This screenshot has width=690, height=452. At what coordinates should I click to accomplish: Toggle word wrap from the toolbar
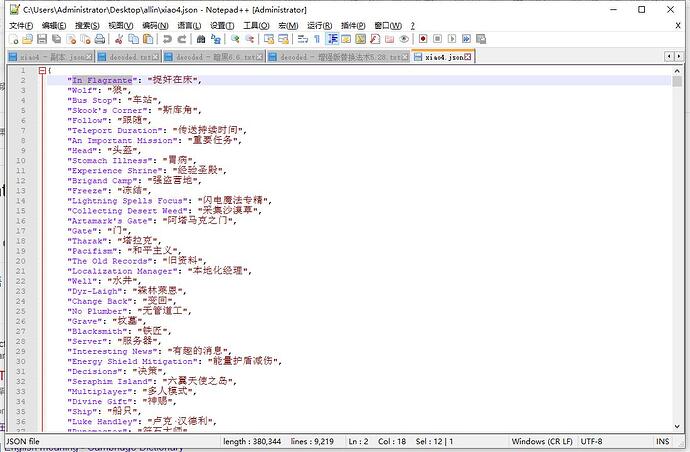pos(303,39)
